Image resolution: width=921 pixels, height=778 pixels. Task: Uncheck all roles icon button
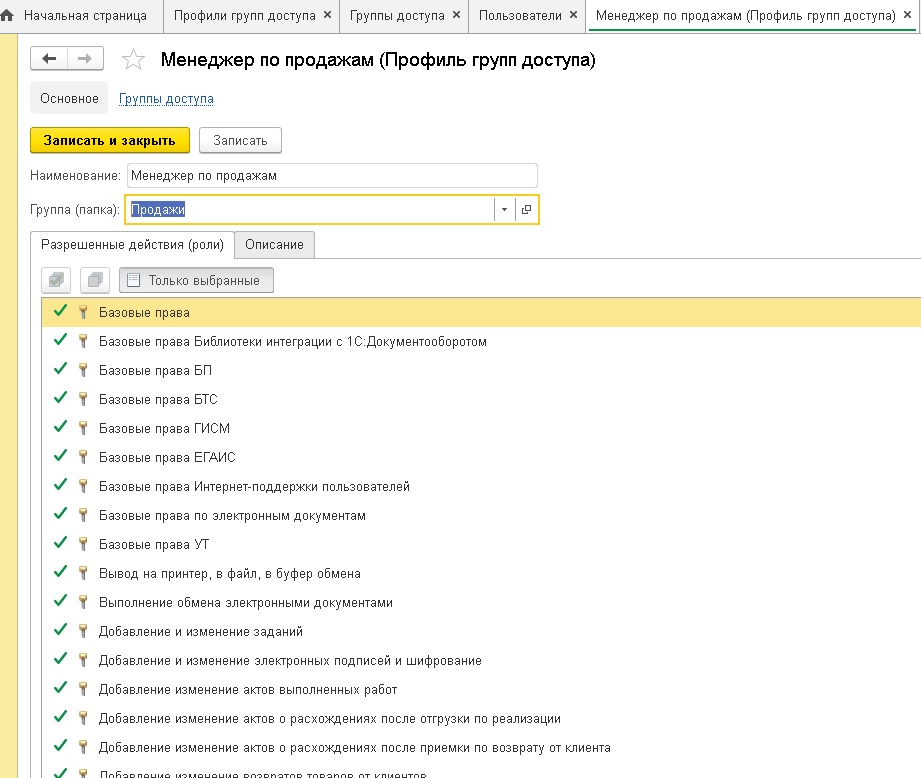[x=95, y=280]
